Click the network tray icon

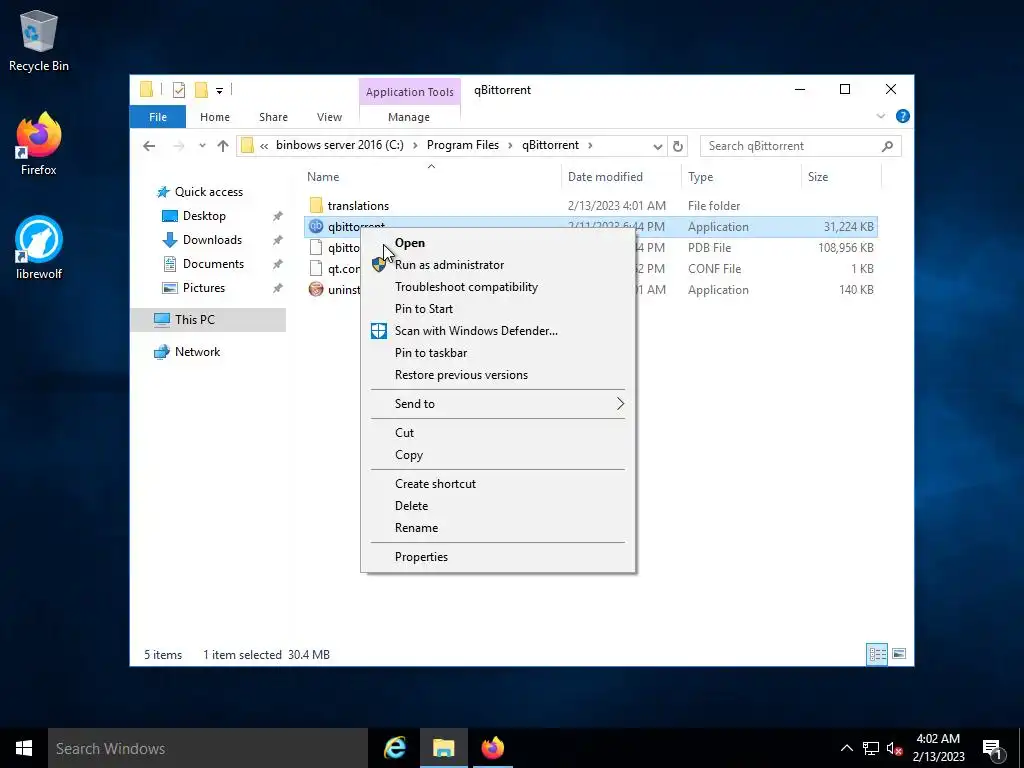(x=871, y=748)
